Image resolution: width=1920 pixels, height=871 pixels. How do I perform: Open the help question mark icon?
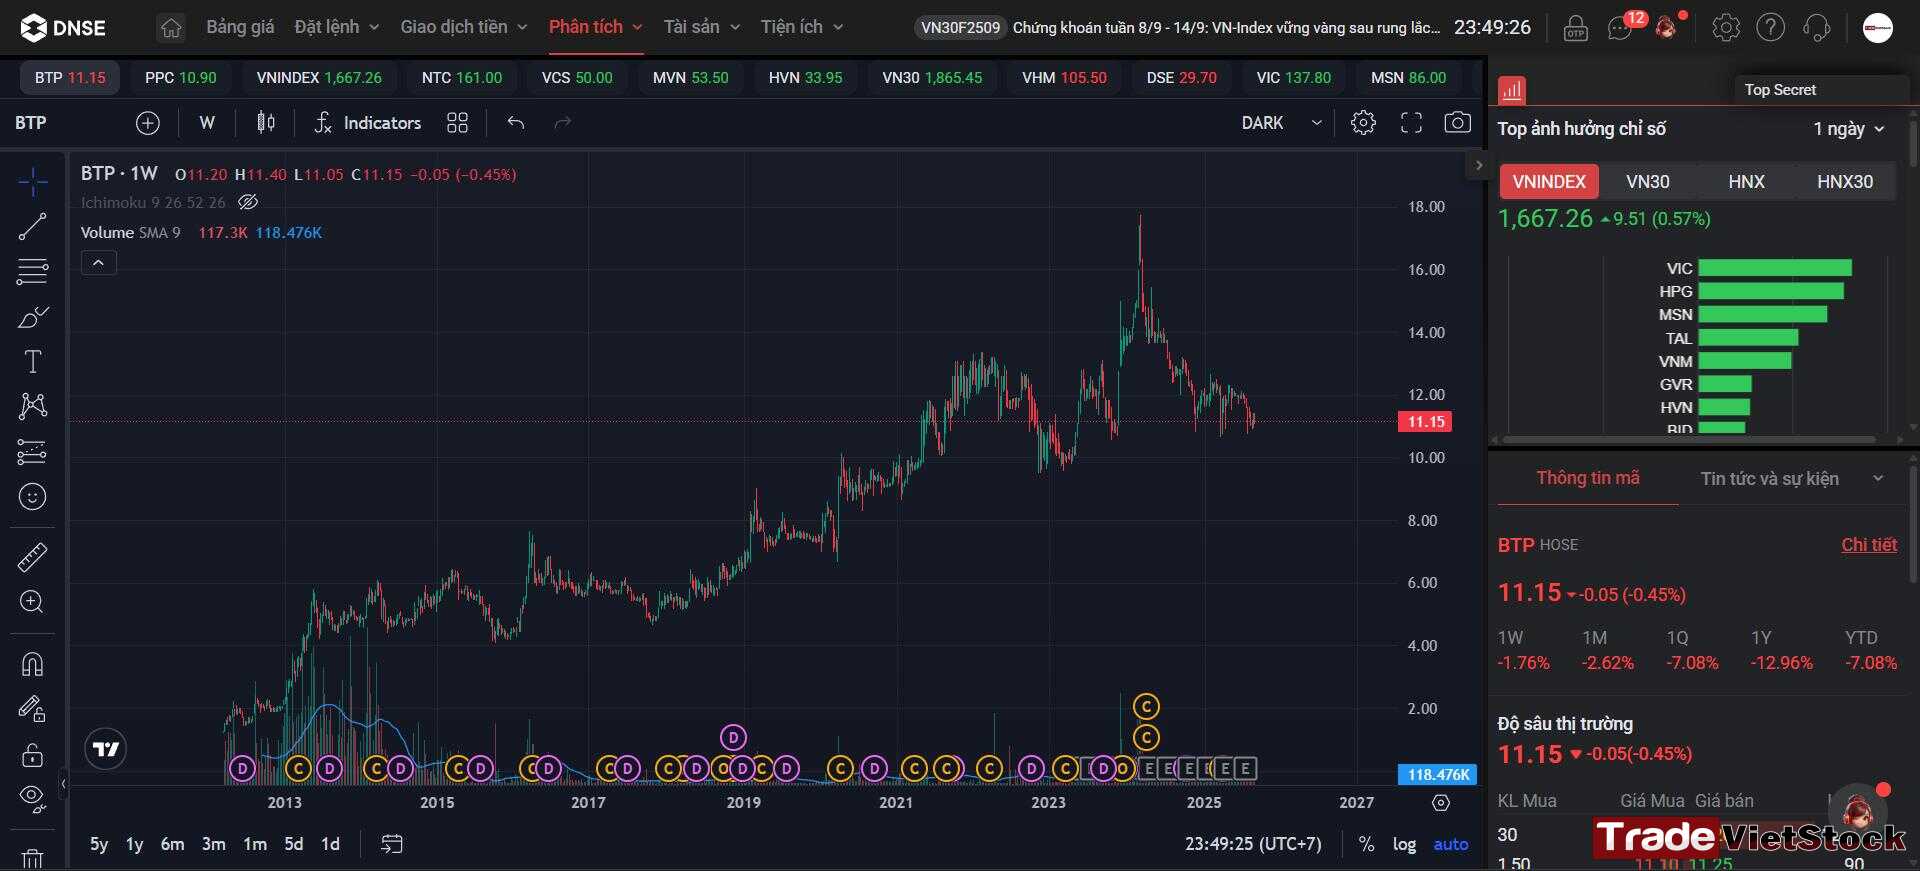click(1771, 28)
